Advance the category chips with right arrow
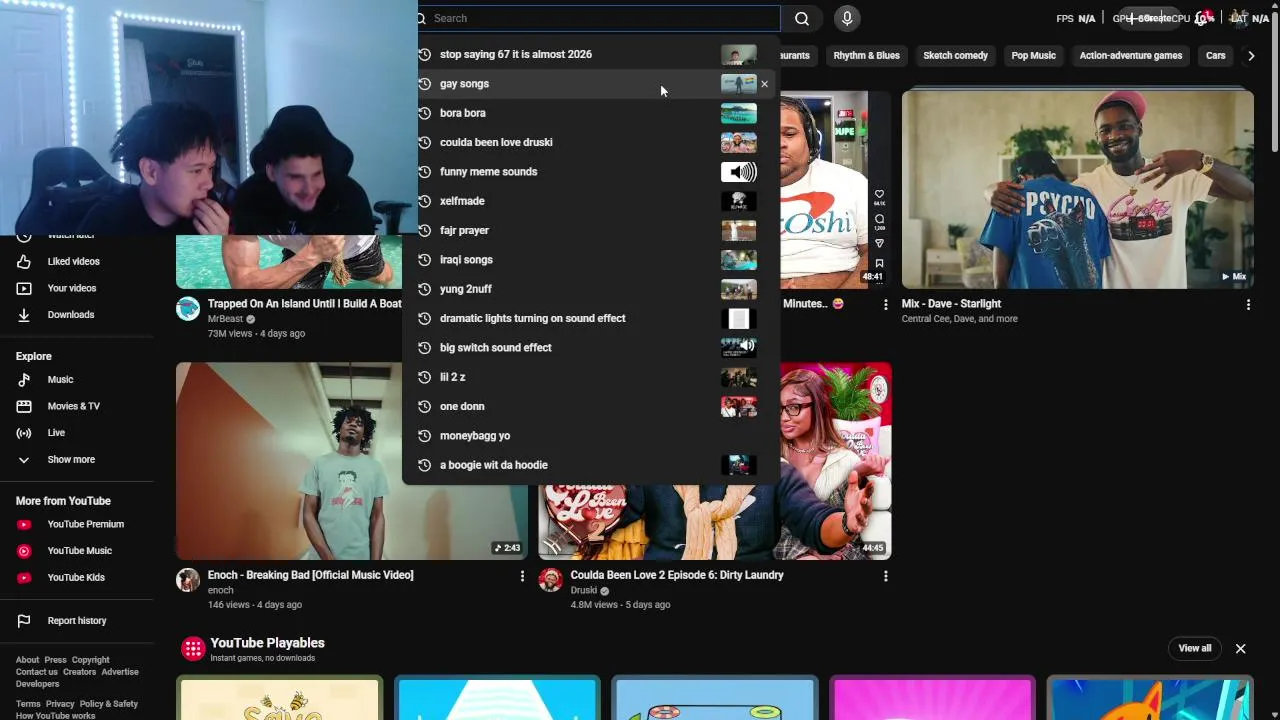The width and height of the screenshot is (1280, 720). tap(1250, 56)
